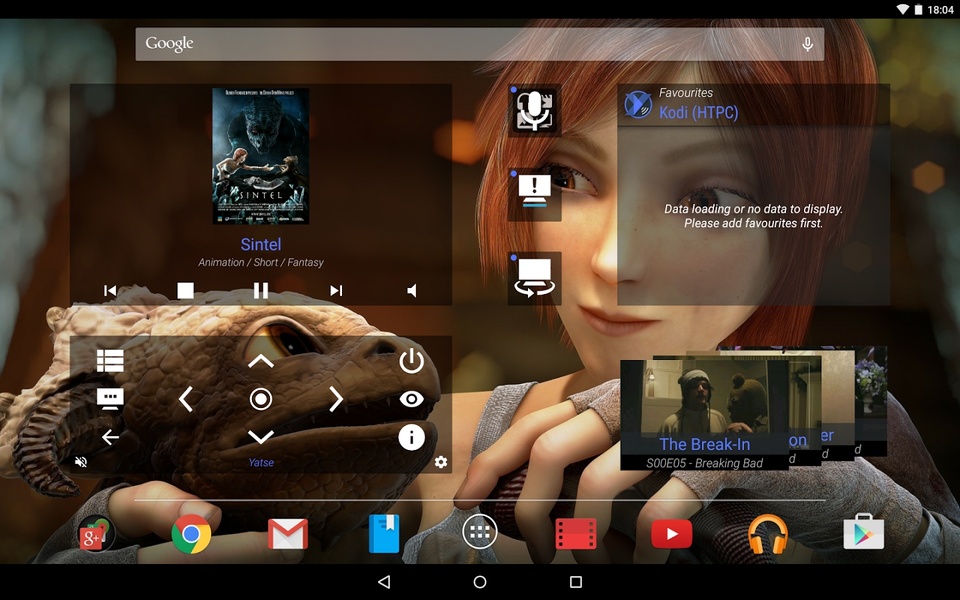Toggle mute in Yatse remote widget
960x600 pixels.
81,462
